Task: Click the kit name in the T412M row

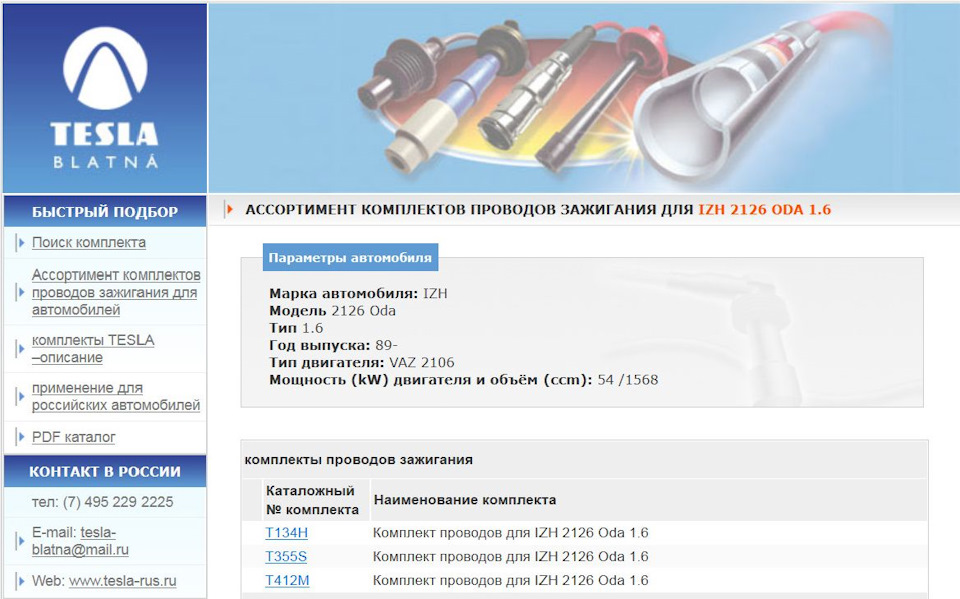Action: 511,580
